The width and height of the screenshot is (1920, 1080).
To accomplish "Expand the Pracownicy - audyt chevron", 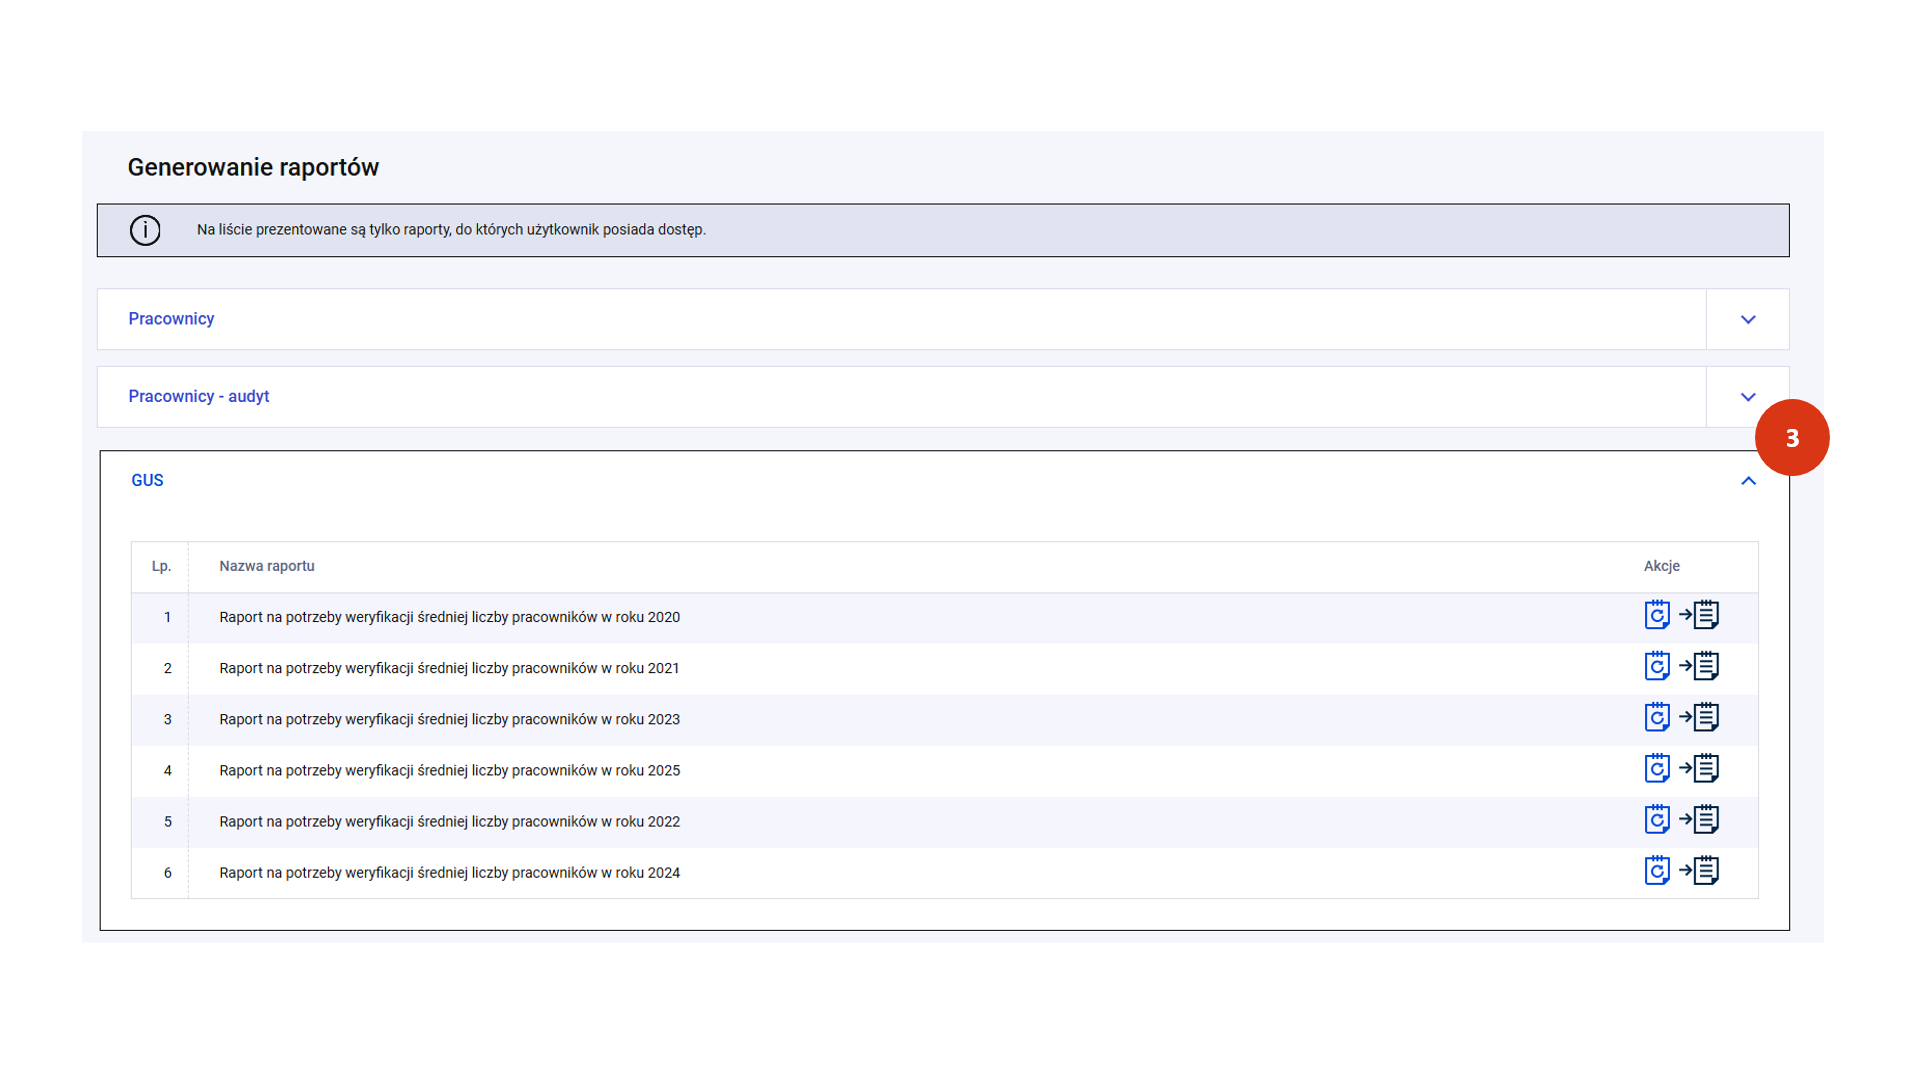I will [1747, 397].
